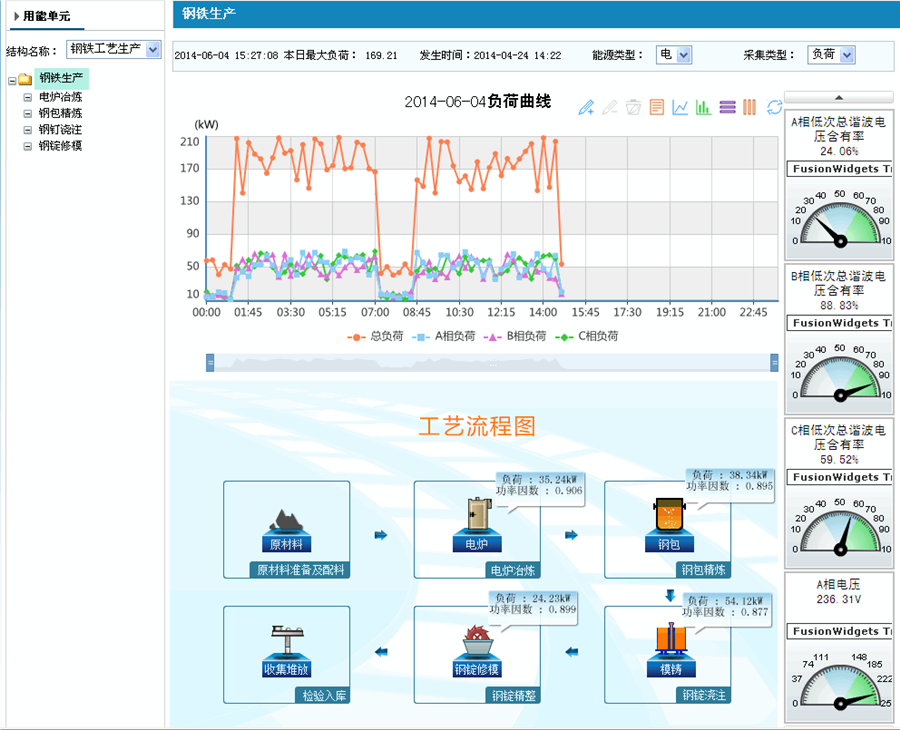Collapse the 钢铁生产 tree node

pyautogui.click(x=12, y=81)
